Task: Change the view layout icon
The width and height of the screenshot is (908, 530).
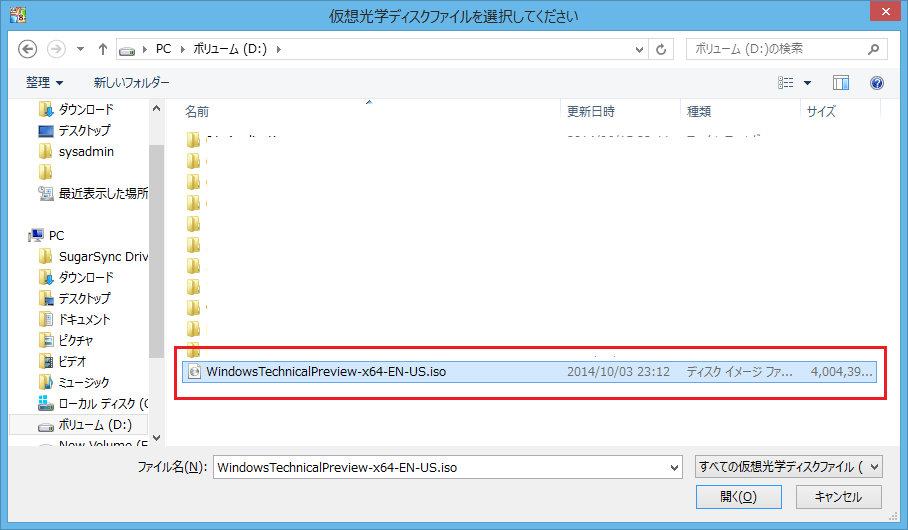Action: pyautogui.click(x=785, y=83)
